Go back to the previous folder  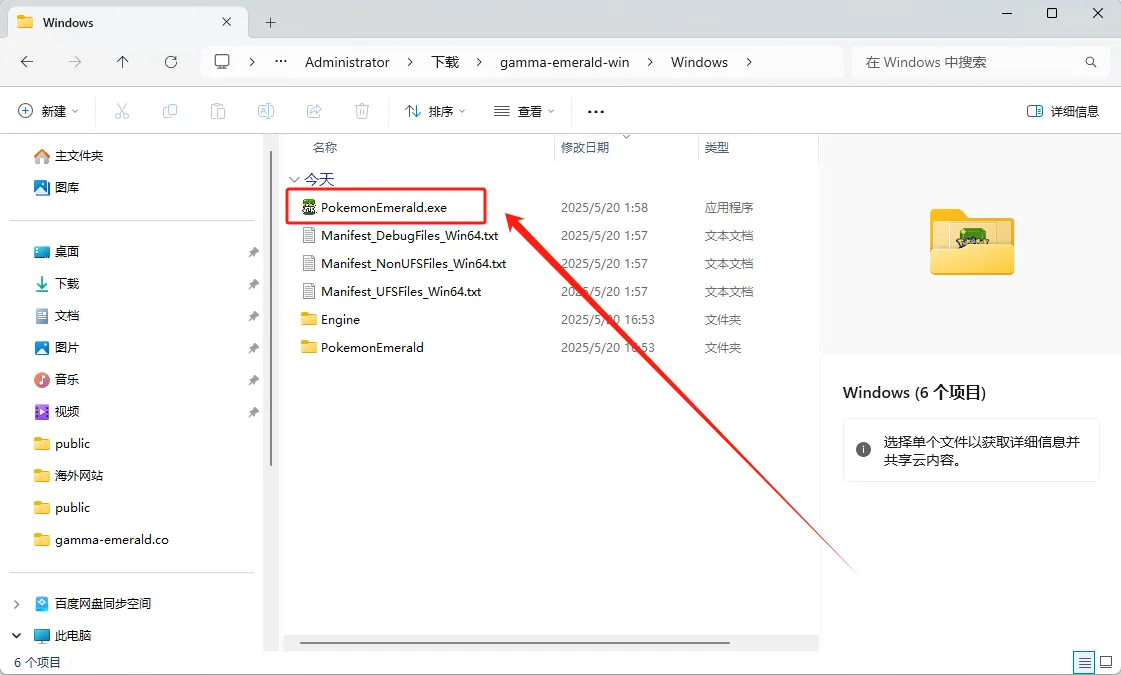[27, 62]
